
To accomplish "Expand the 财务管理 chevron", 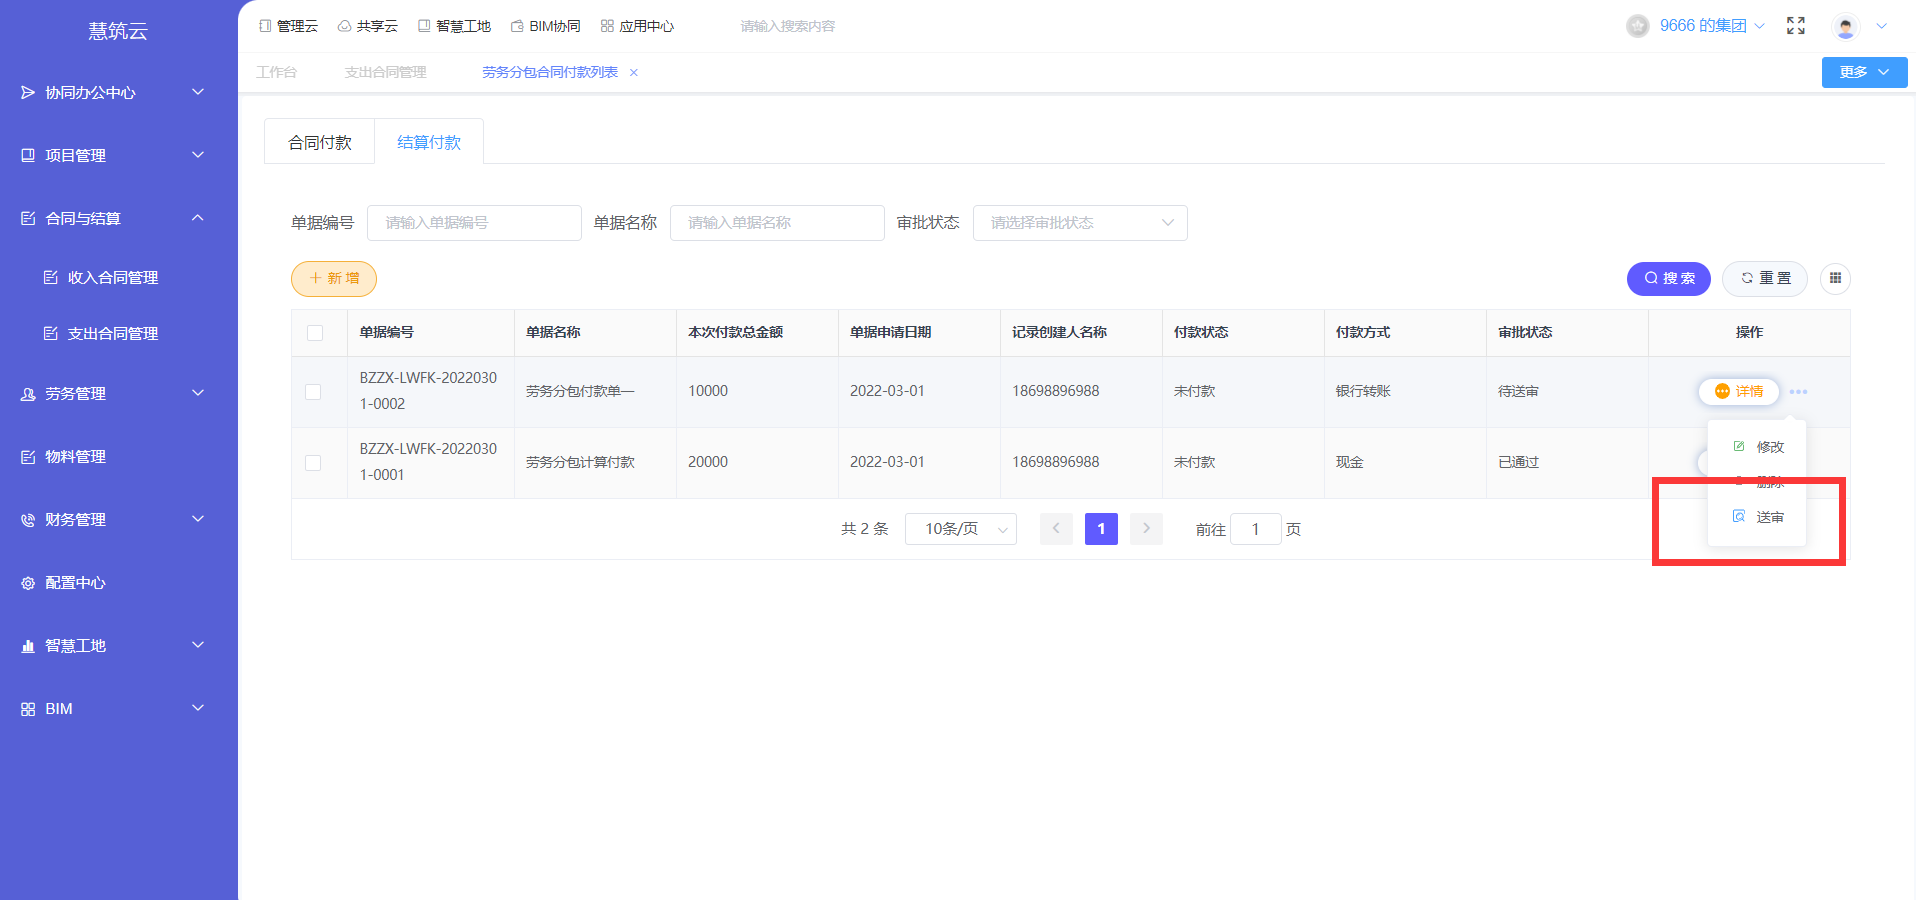I will [x=198, y=519].
